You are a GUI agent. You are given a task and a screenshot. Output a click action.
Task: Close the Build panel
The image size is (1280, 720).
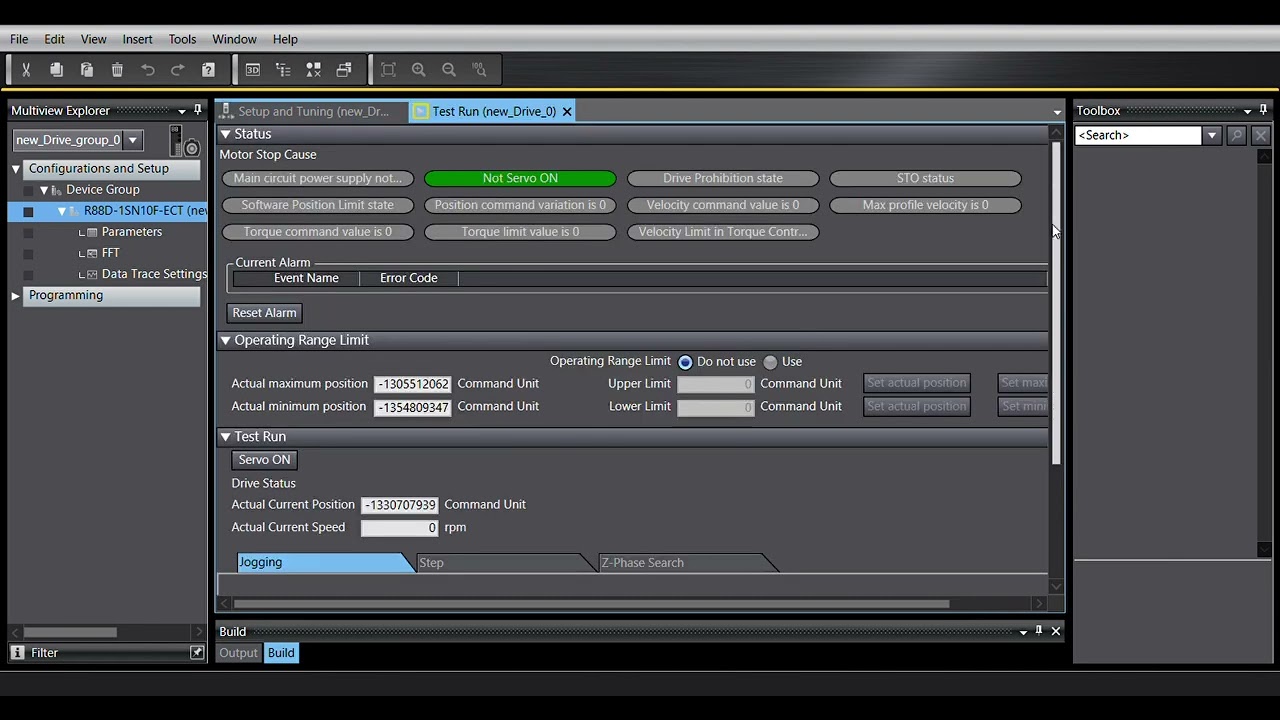pos(1056,631)
